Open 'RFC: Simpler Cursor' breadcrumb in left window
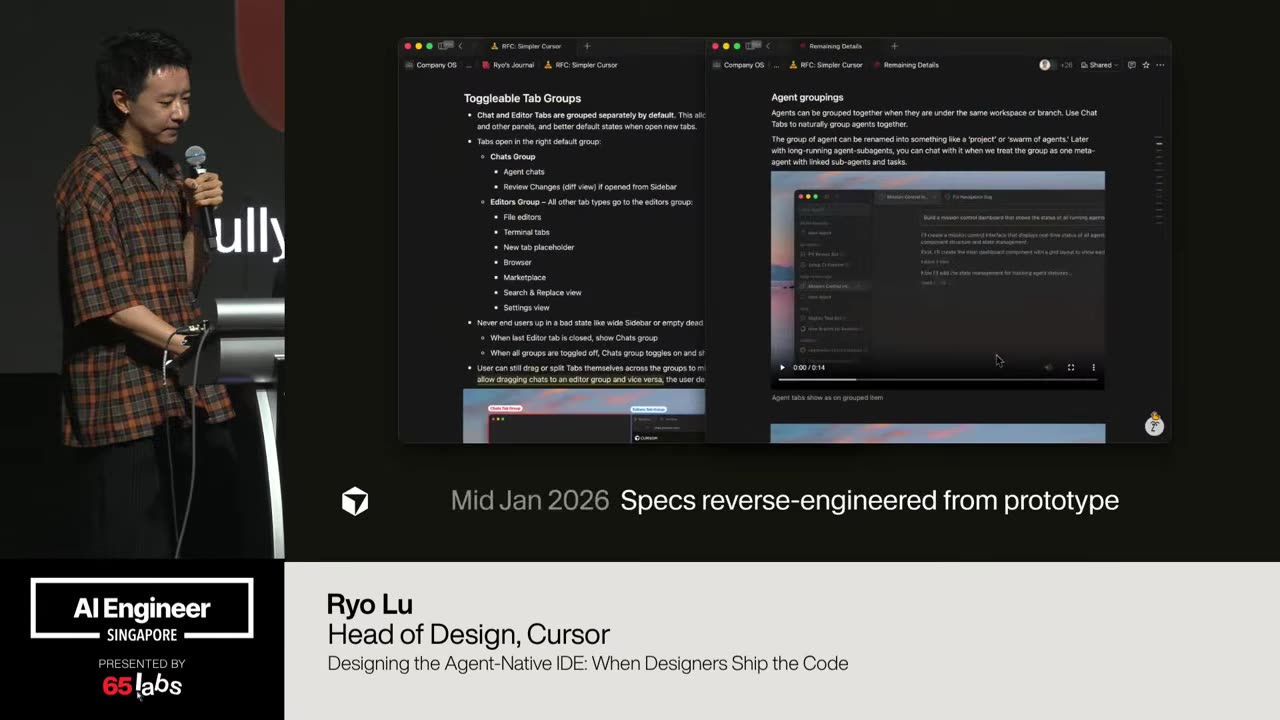Viewport: 1280px width, 720px height. pos(581,65)
